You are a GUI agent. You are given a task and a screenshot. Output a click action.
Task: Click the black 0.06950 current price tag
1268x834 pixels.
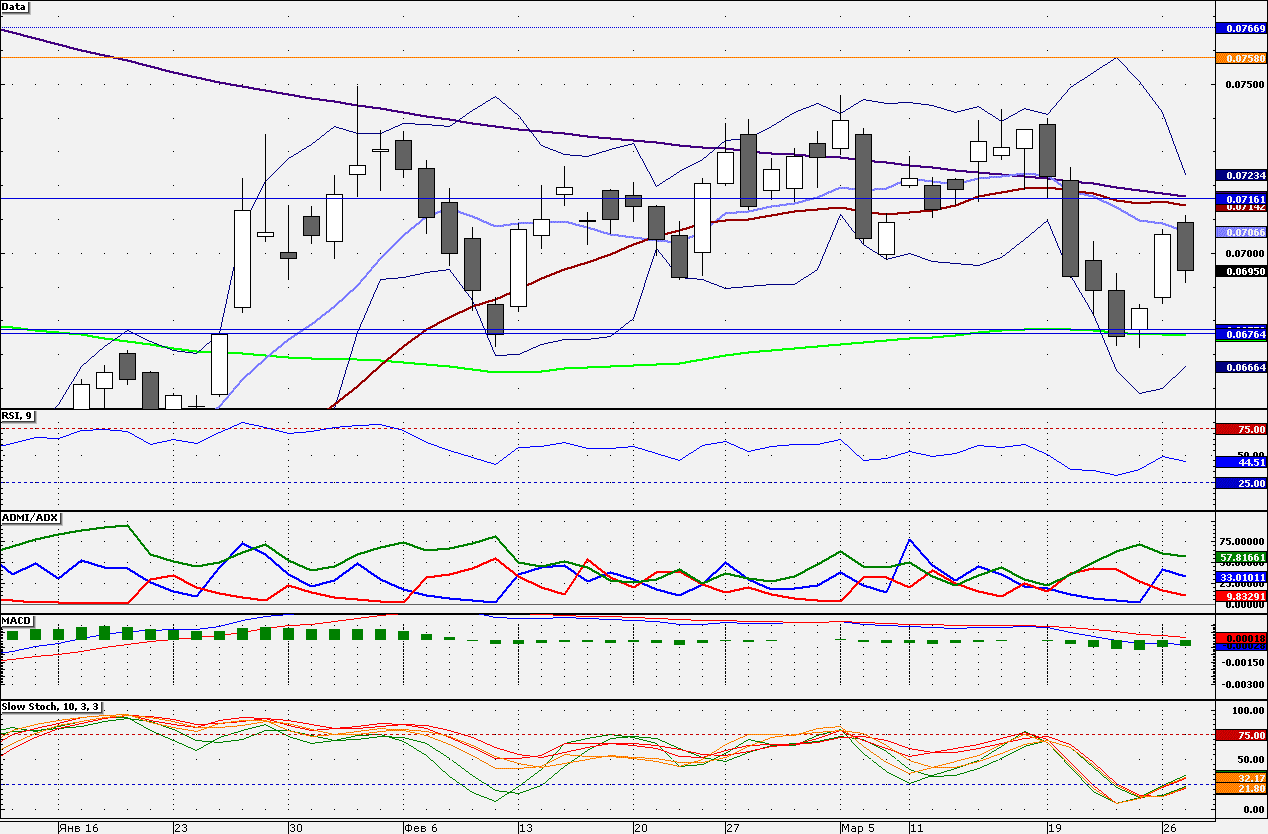coord(1241,271)
